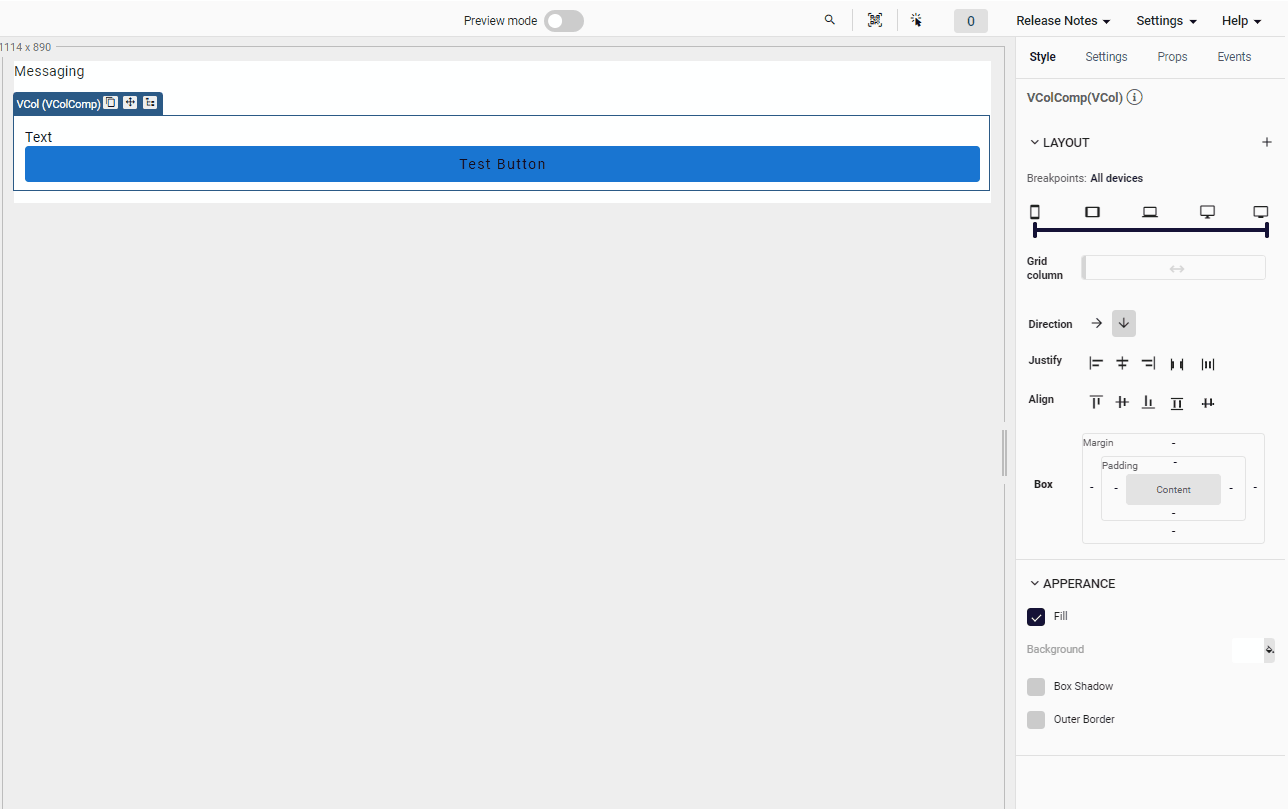Open the Release Notes dropdown menu

pos(1063,21)
